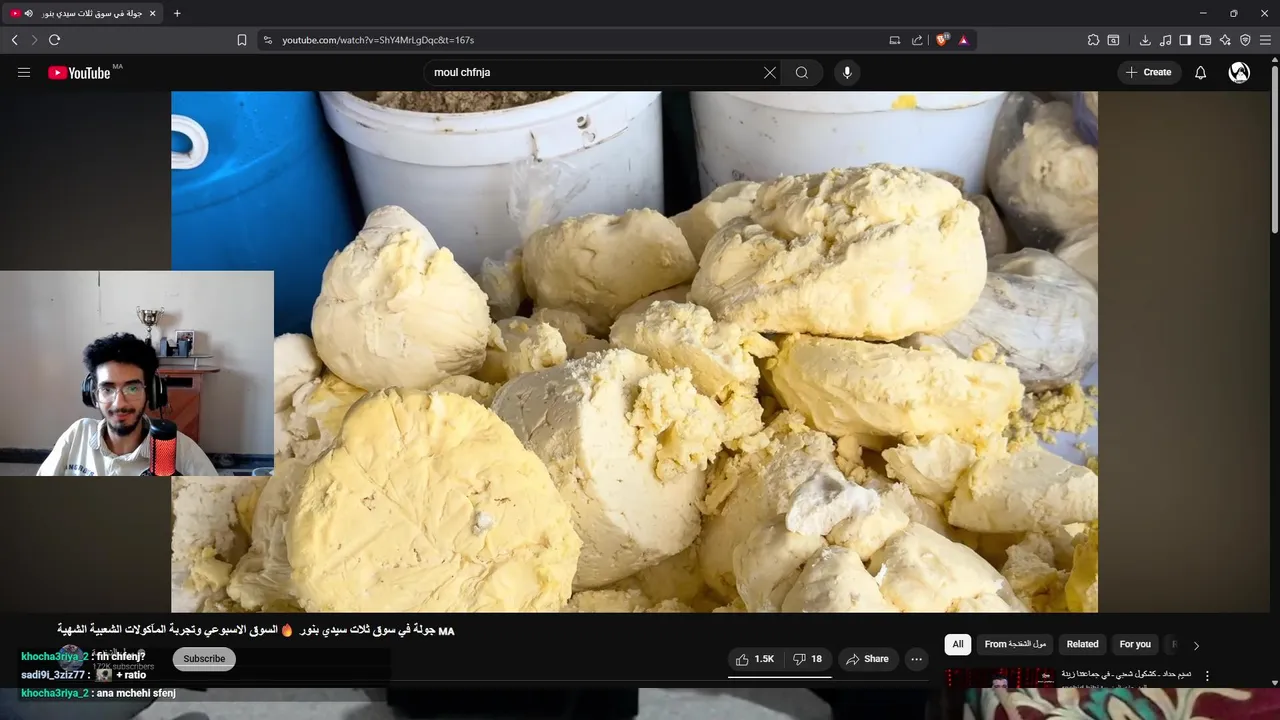Open a new browser tab
Viewport: 1280px width, 720px height.
point(177,13)
